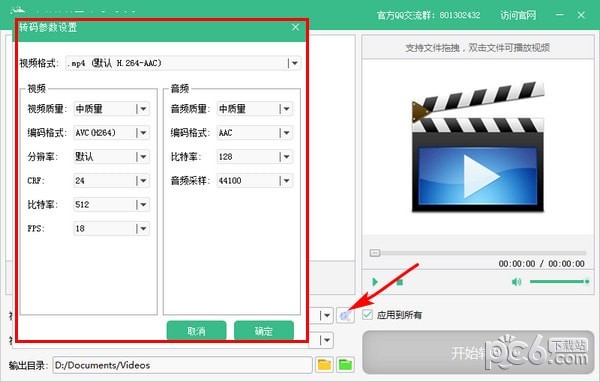Open the CRF dropdown showing 24
Image resolution: width=600 pixels, height=382 pixels.
click(x=111, y=181)
